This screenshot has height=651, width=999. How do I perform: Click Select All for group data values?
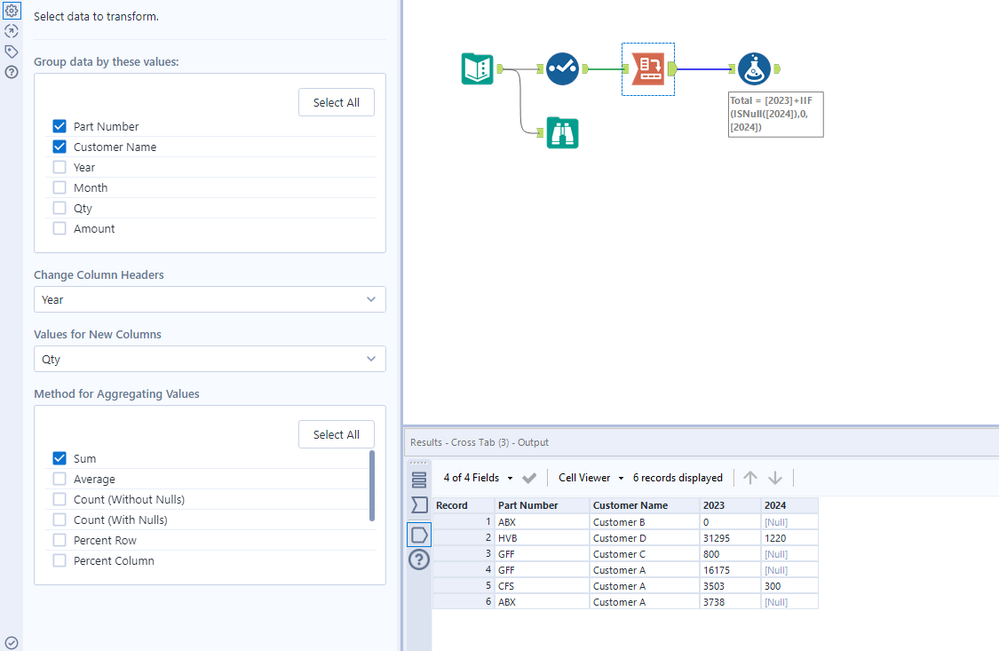(x=336, y=102)
